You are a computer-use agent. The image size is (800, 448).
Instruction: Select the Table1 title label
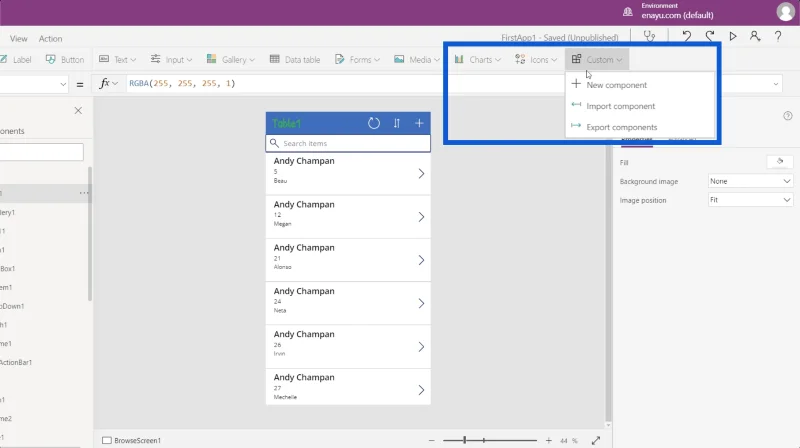tap(287, 123)
